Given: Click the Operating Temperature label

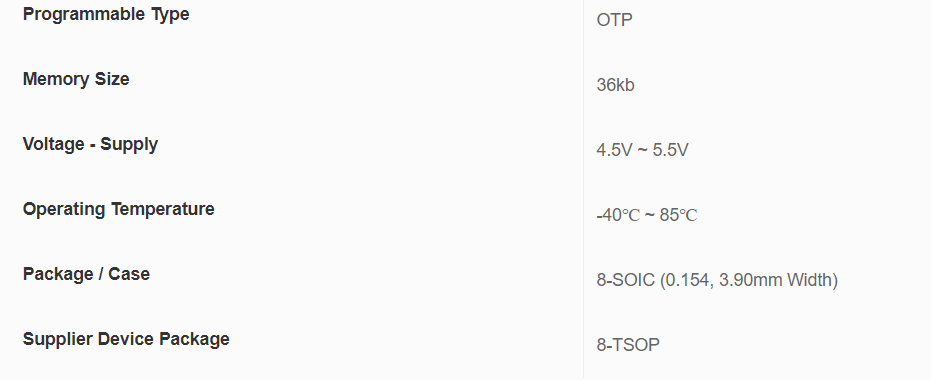Looking at the screenshot, I should click(x=119, y=210).
